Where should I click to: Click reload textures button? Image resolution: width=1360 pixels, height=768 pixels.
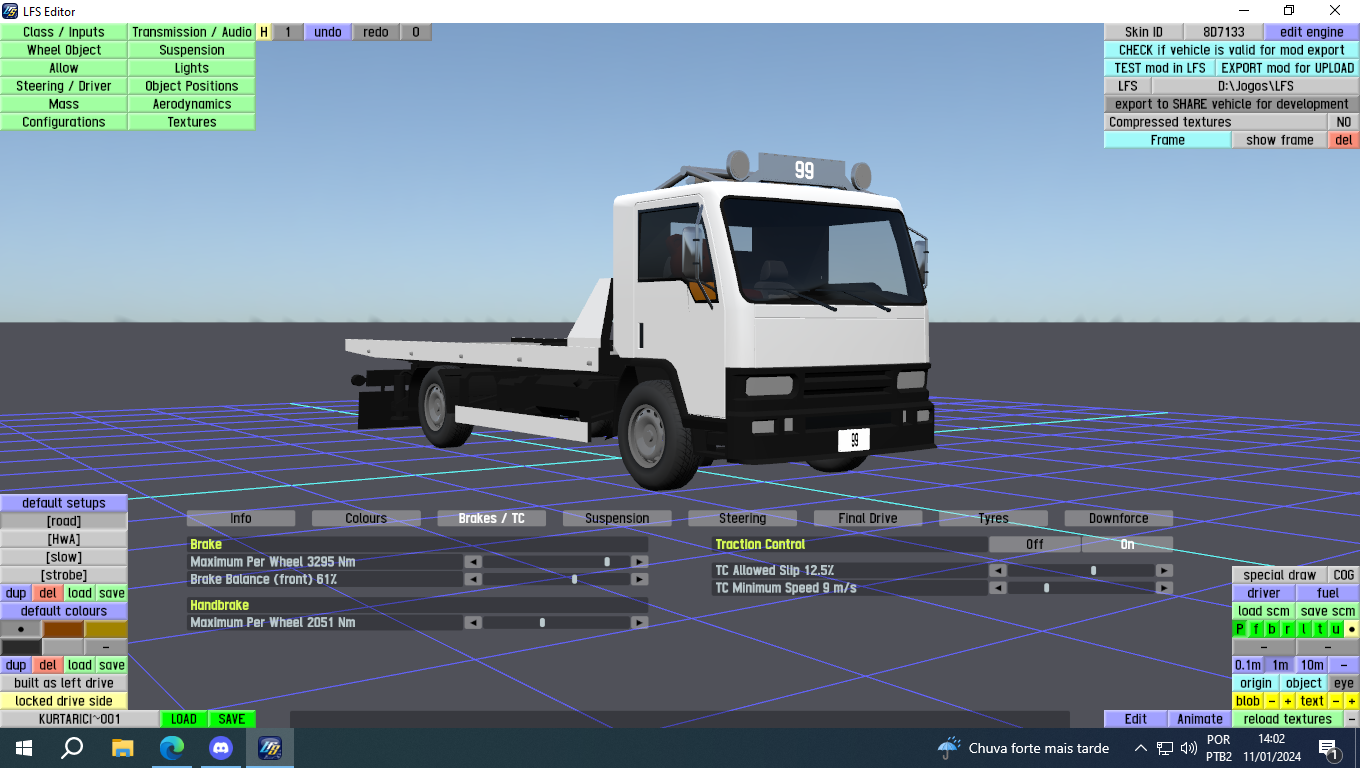[x=1288, y=720]
